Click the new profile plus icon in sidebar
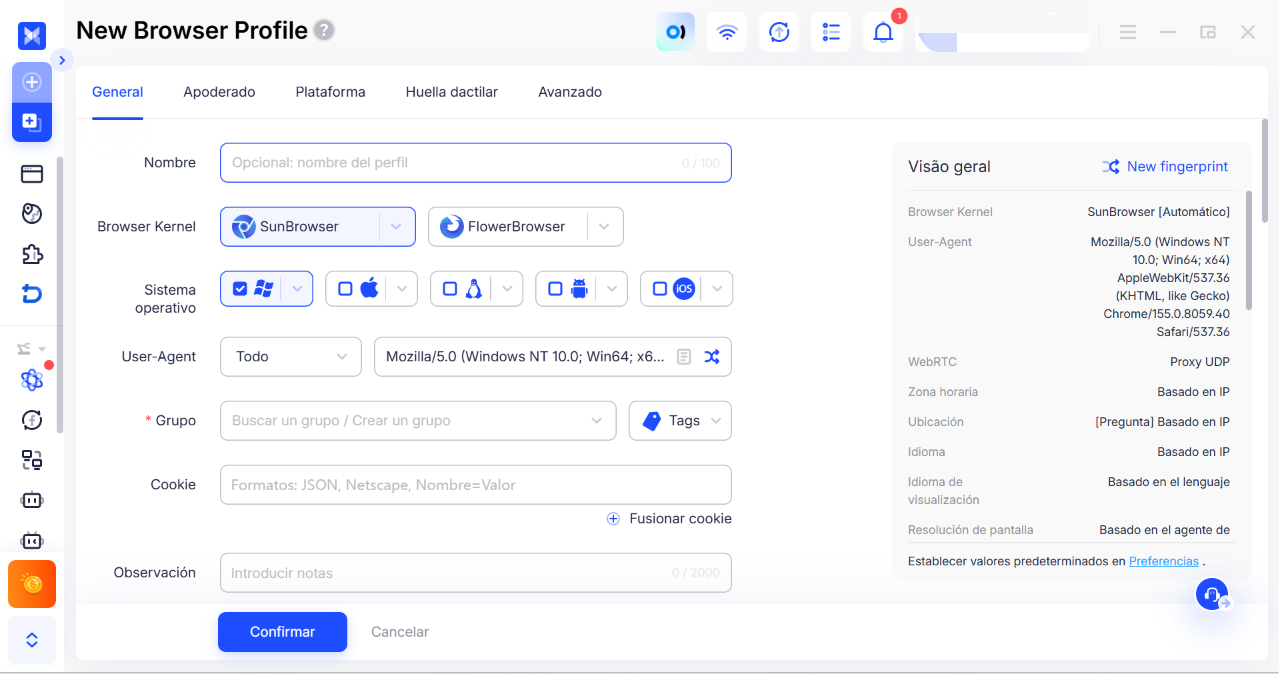 point(32,82)
